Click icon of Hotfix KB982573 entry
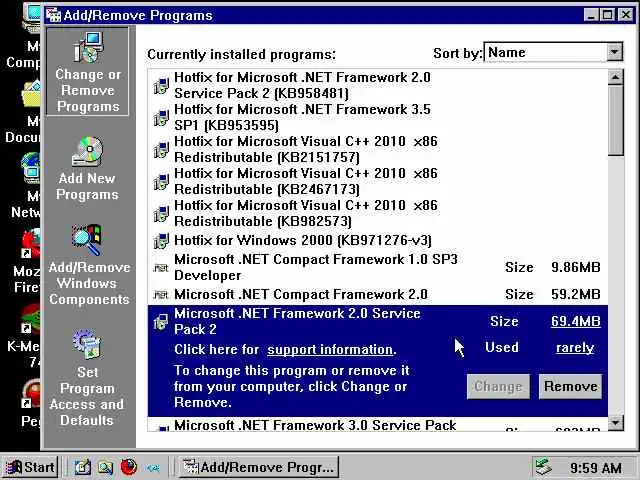 click(161, 213)
